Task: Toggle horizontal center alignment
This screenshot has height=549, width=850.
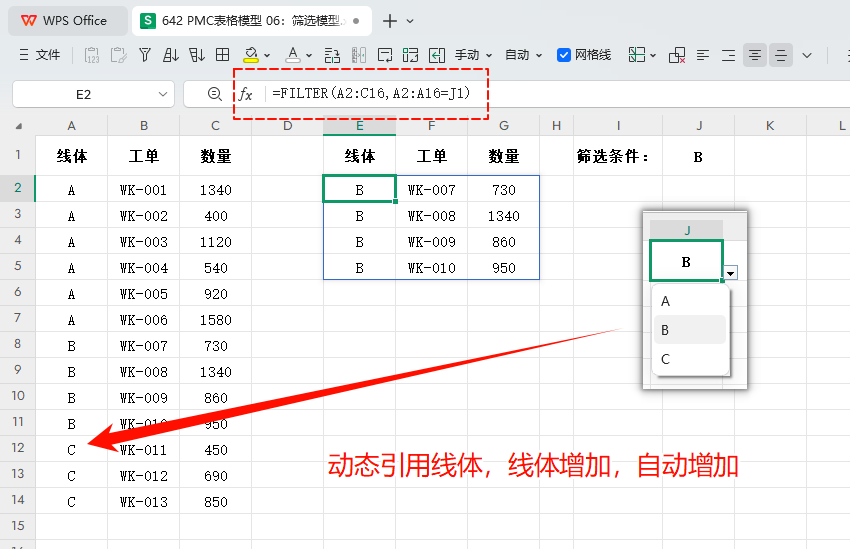Action: [x=755, y=55]
